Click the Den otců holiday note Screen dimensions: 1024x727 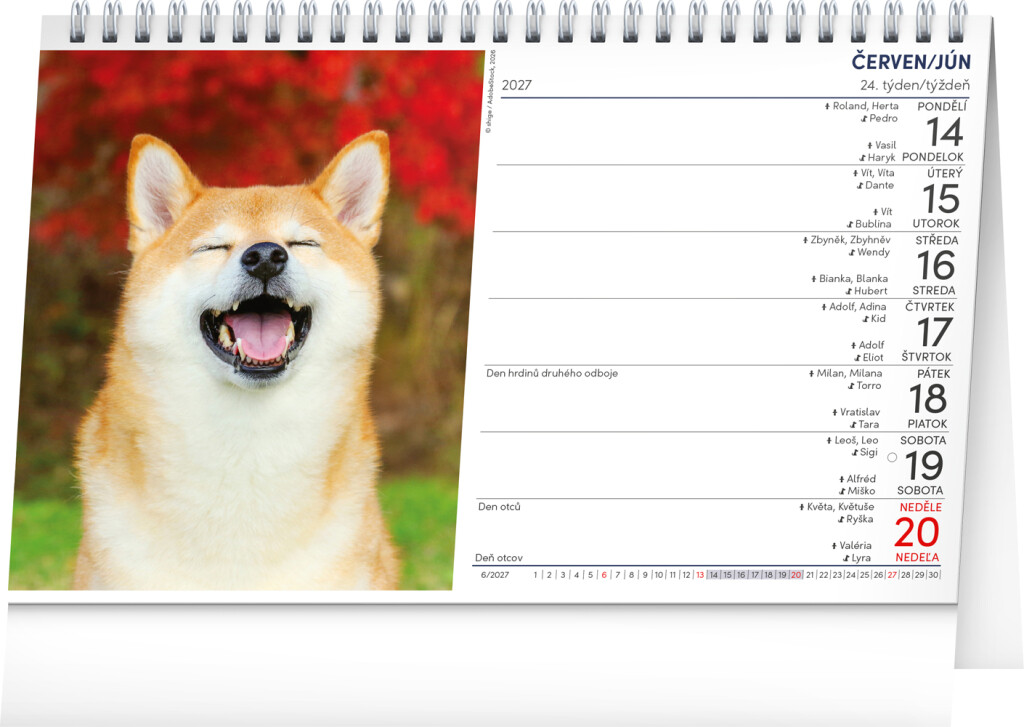tap(500, 507)
